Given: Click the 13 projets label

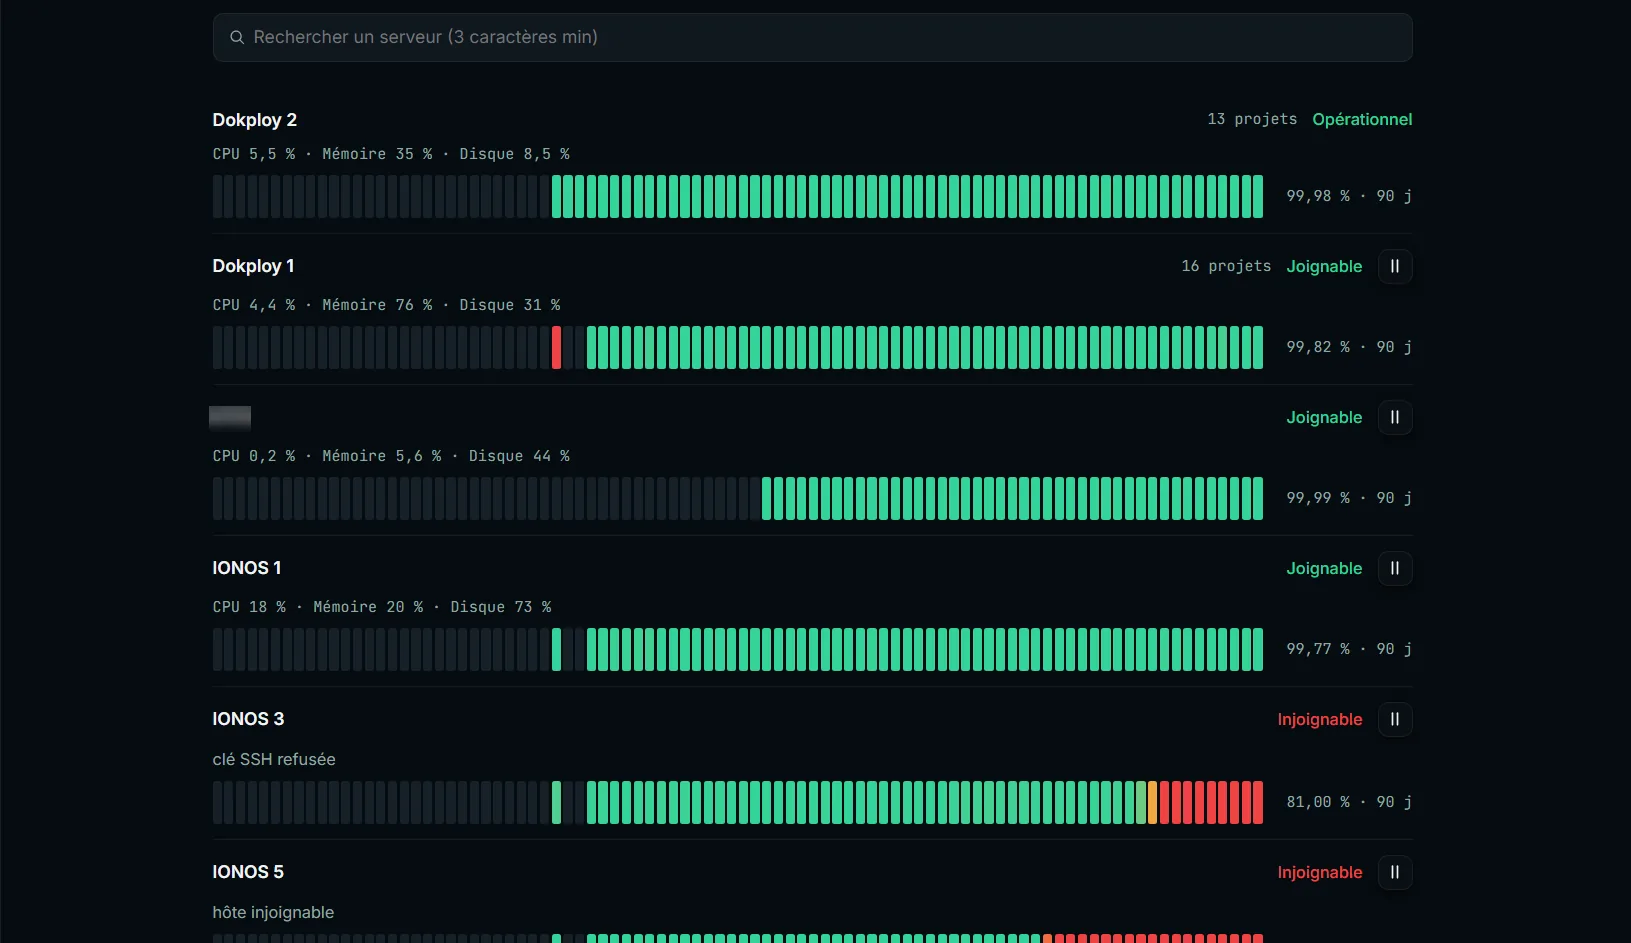Looking at the screenshot, I should [1252, 119].
